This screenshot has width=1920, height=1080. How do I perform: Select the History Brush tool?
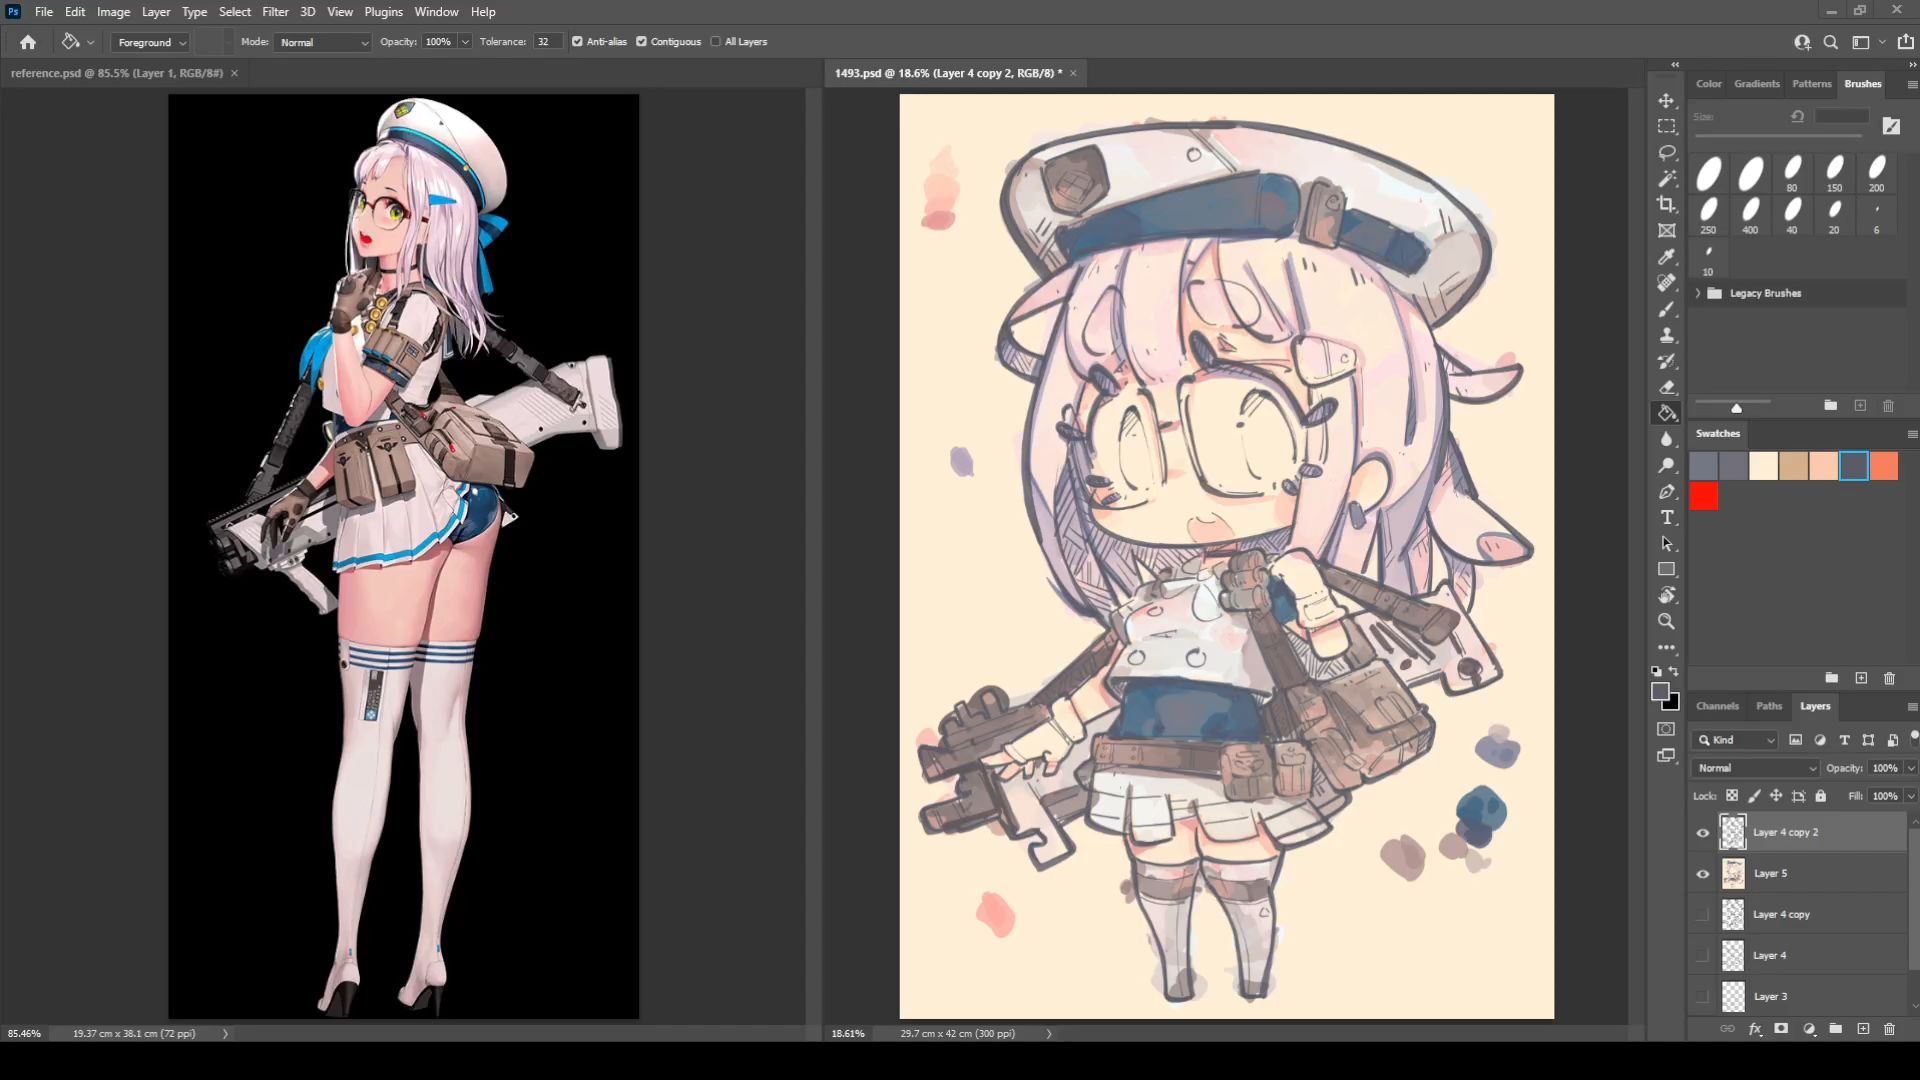[1666, 361]
